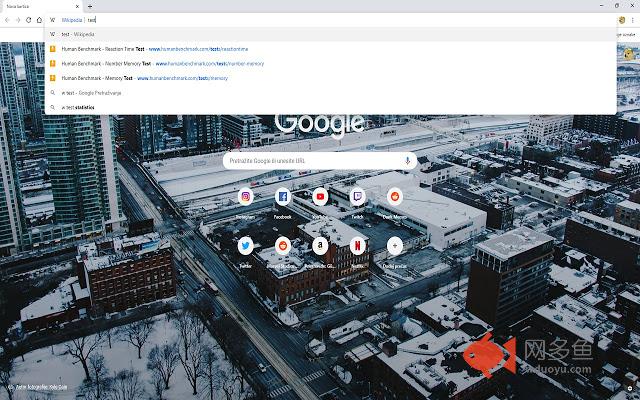
Task: Reload the page with refresh button
Action: tap(28, 19)
